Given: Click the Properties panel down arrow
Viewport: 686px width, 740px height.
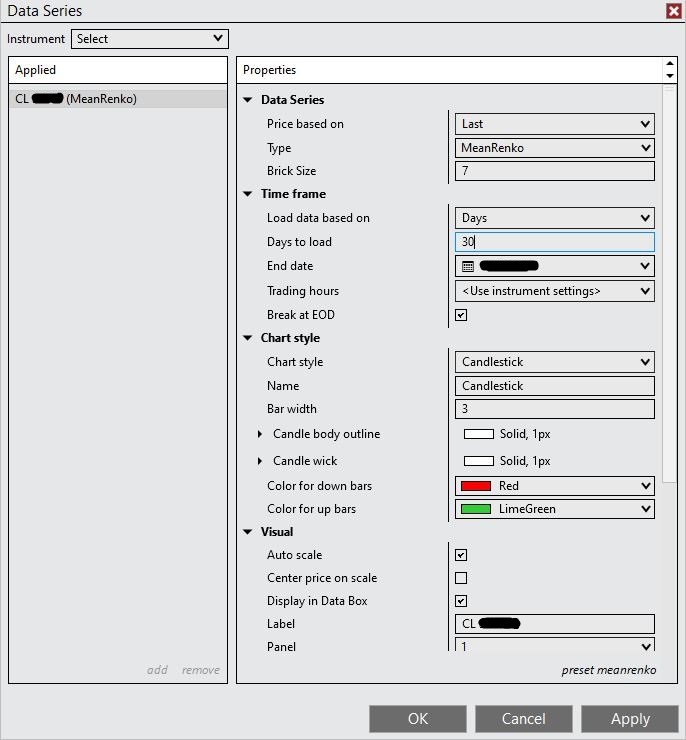Looking at the screenshot, I should (x=669, y=76).
